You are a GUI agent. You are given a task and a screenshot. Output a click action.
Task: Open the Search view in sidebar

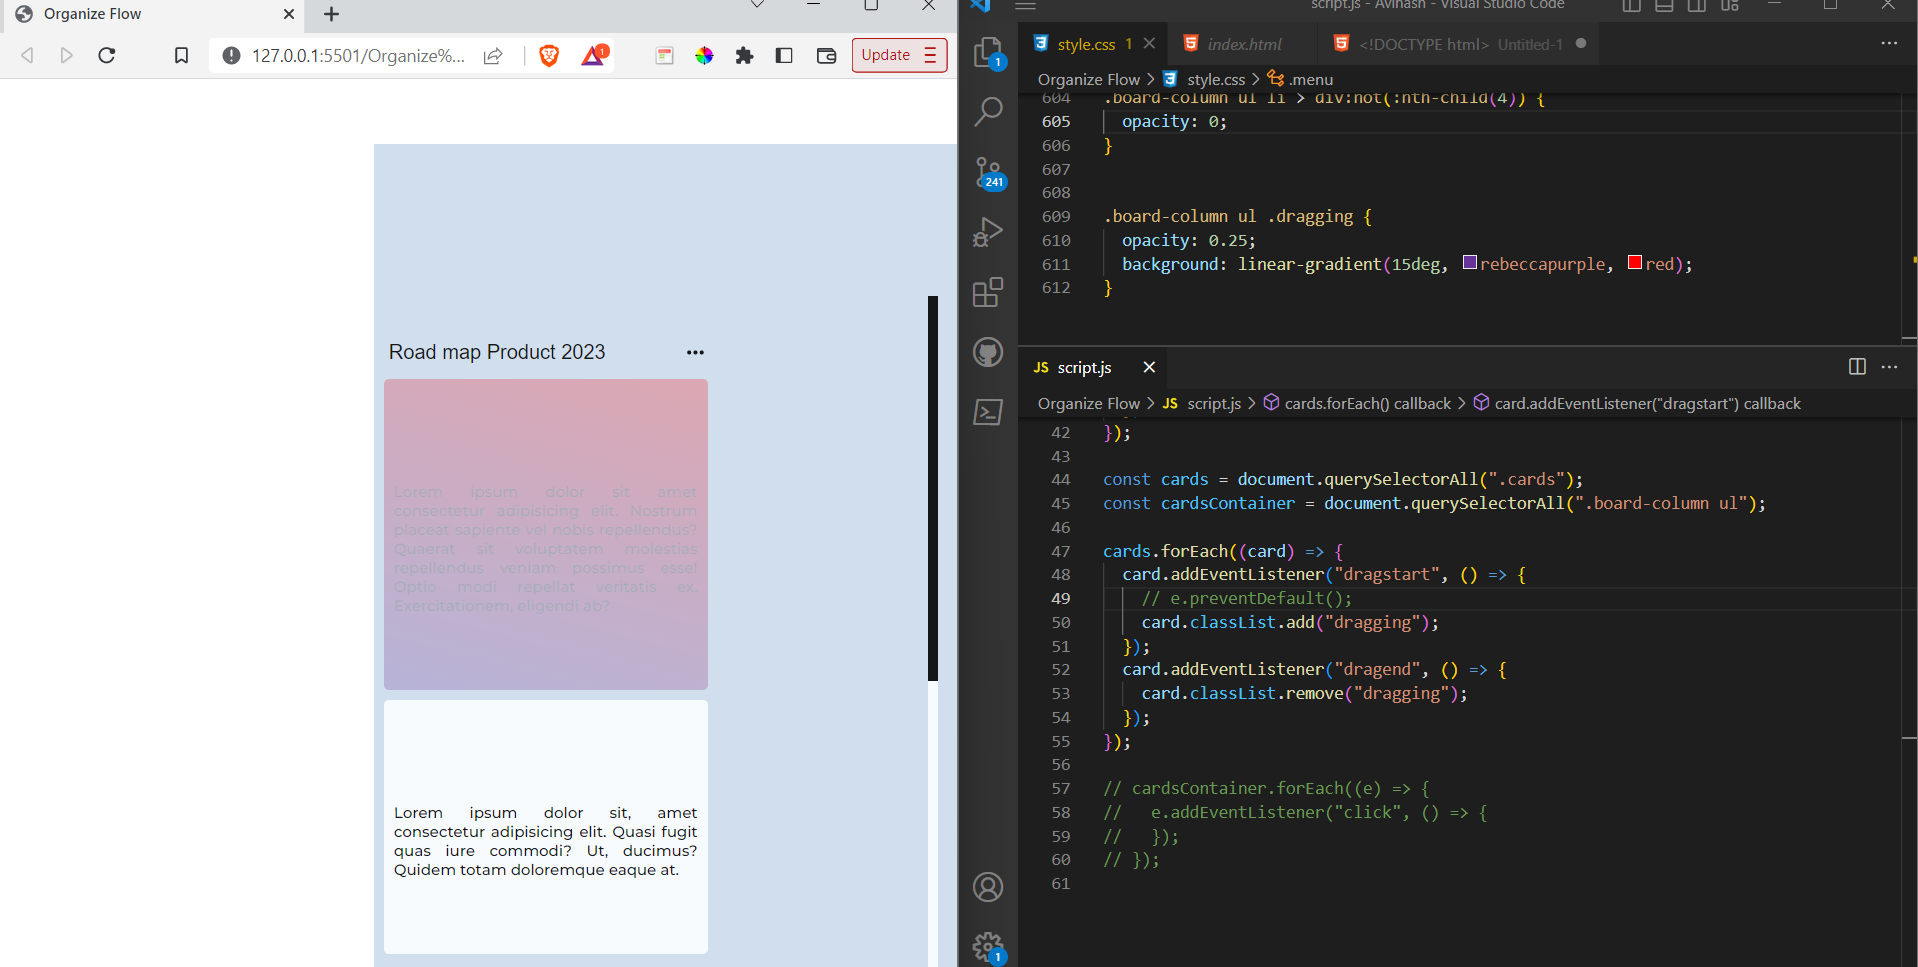[988, 111]
